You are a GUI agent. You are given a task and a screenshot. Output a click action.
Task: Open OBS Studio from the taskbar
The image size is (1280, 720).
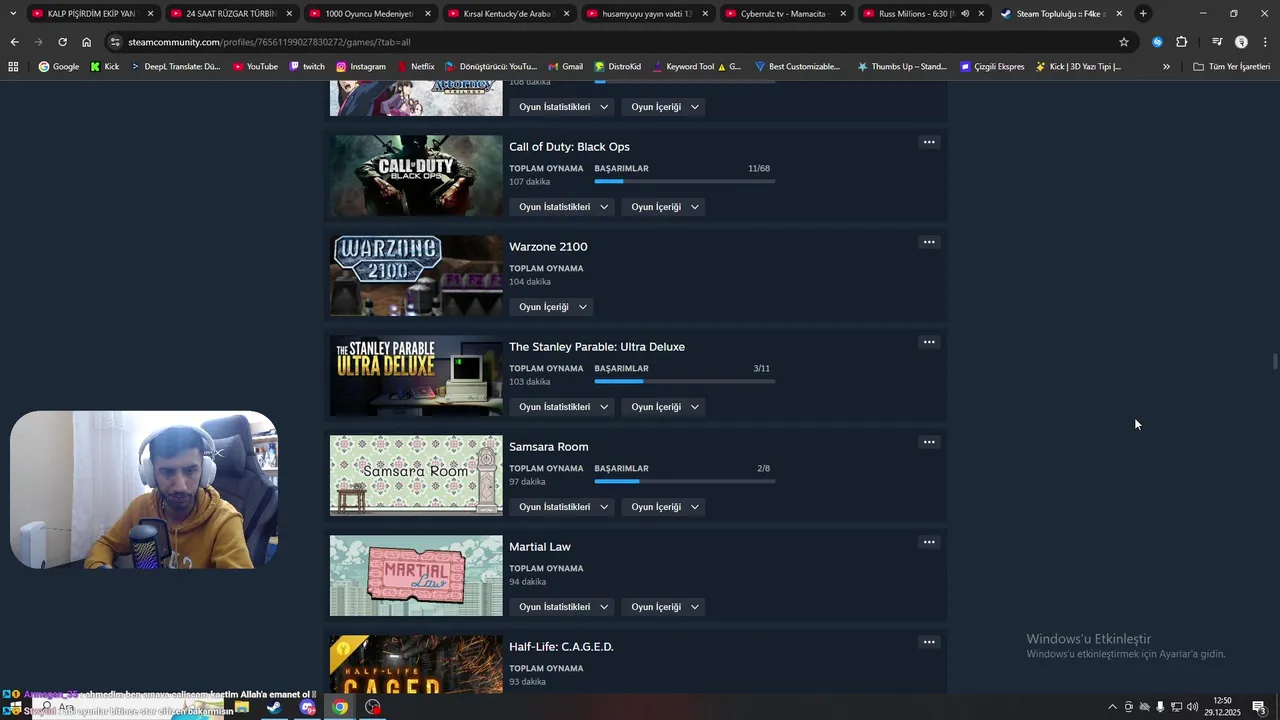(373, 707)
